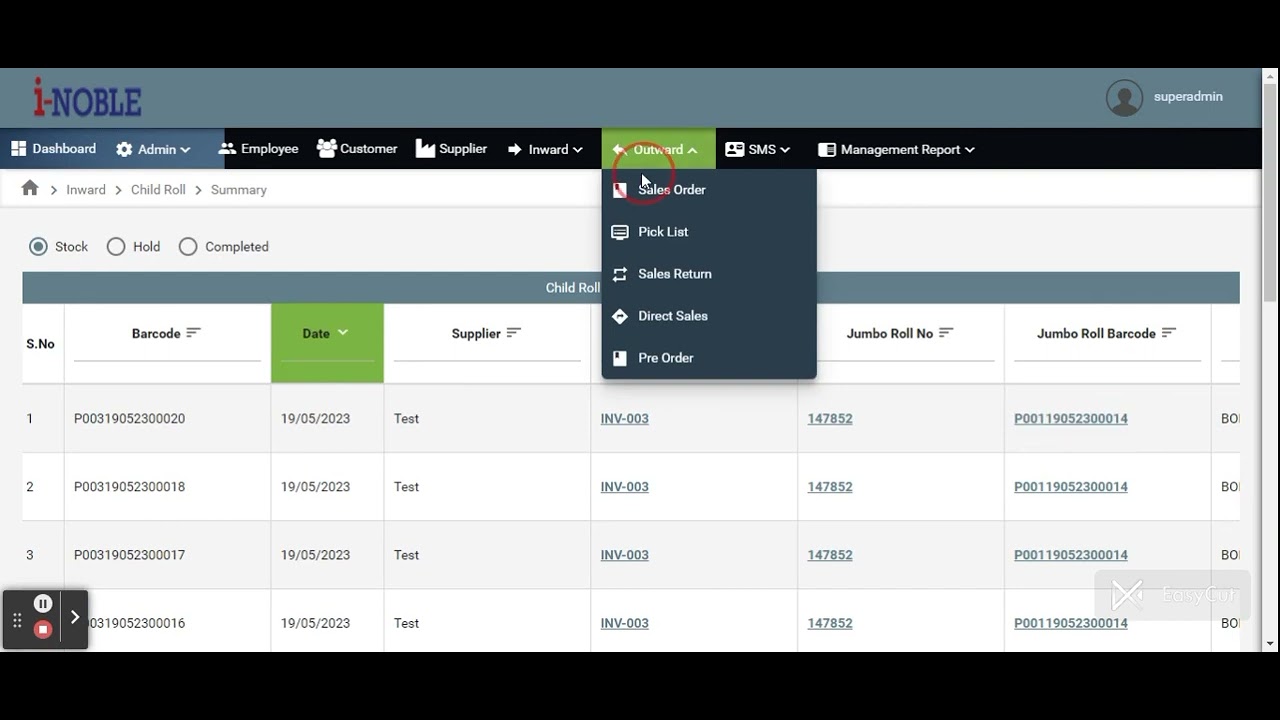Image resolution: width=1280 pixels, height=720 pixels.
Task: Toggle Date column sort order
Action: [x=343, y=332]
